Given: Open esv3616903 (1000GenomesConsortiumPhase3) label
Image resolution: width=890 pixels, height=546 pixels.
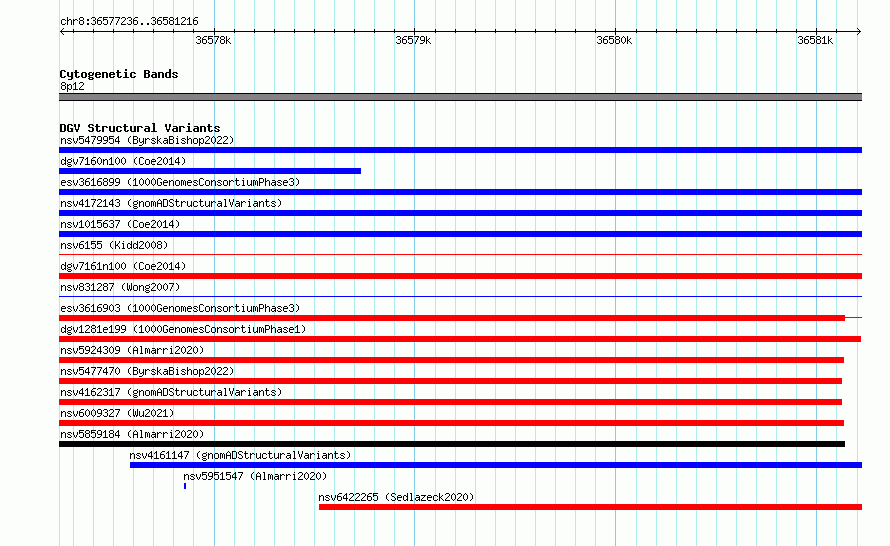Looking at the screenshot, I should (x=180, y=308).
